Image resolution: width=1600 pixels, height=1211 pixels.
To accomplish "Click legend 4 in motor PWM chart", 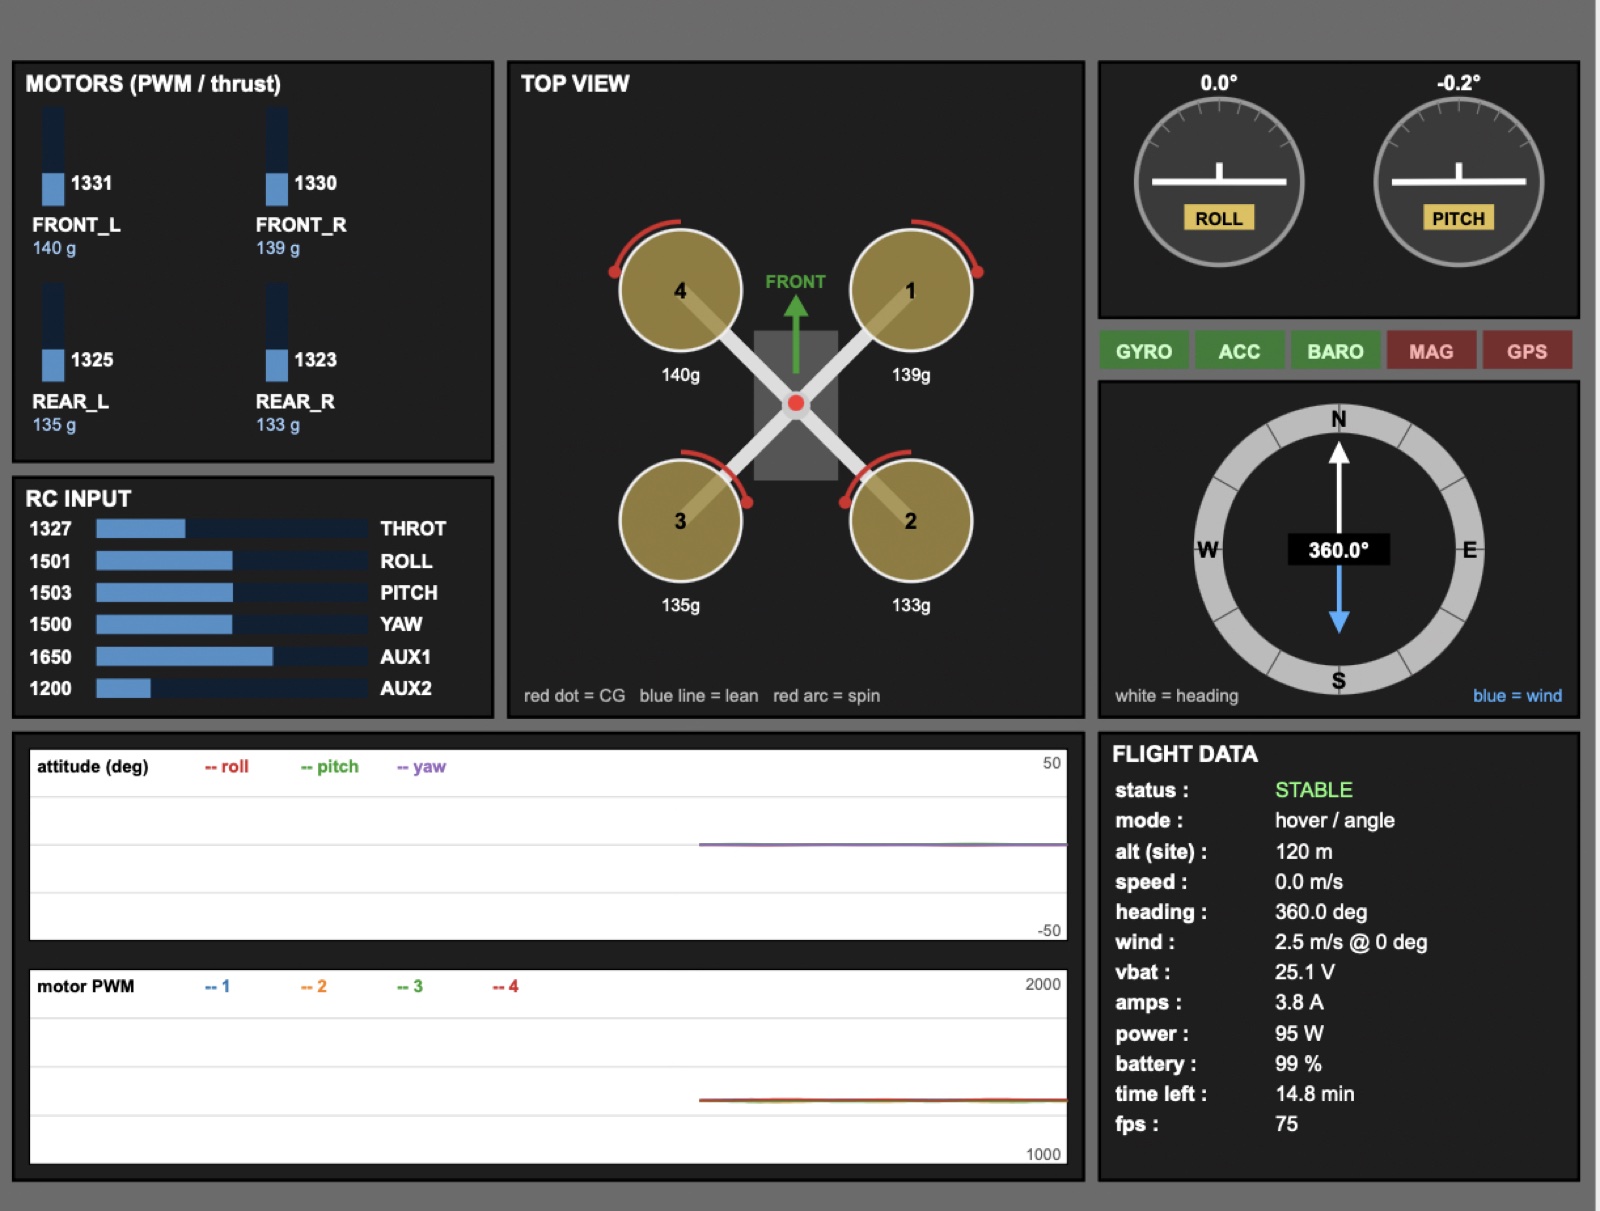I will pyautogui.click(x=506, y=986).
